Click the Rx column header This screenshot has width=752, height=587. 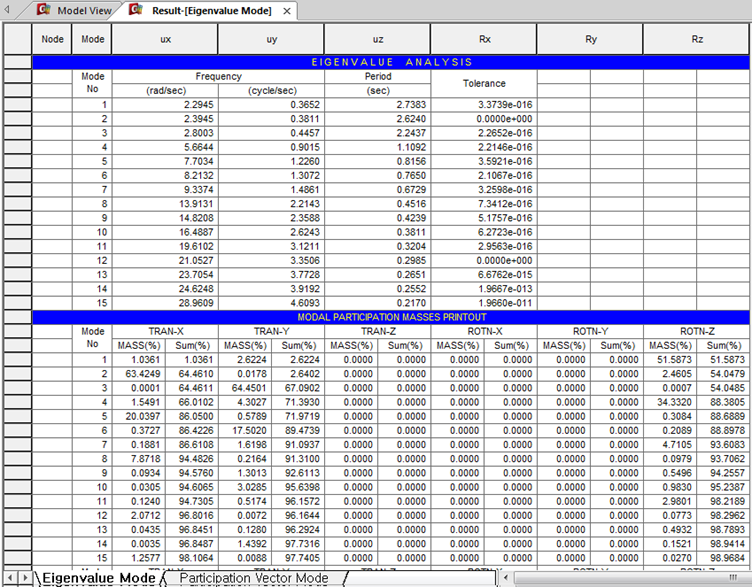pyautogui.click(x=484, y=39)
